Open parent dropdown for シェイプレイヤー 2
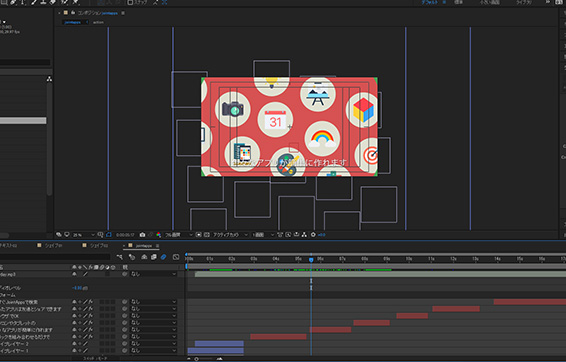This screenshot has width=566, height=362. click(x=153, y=344)
